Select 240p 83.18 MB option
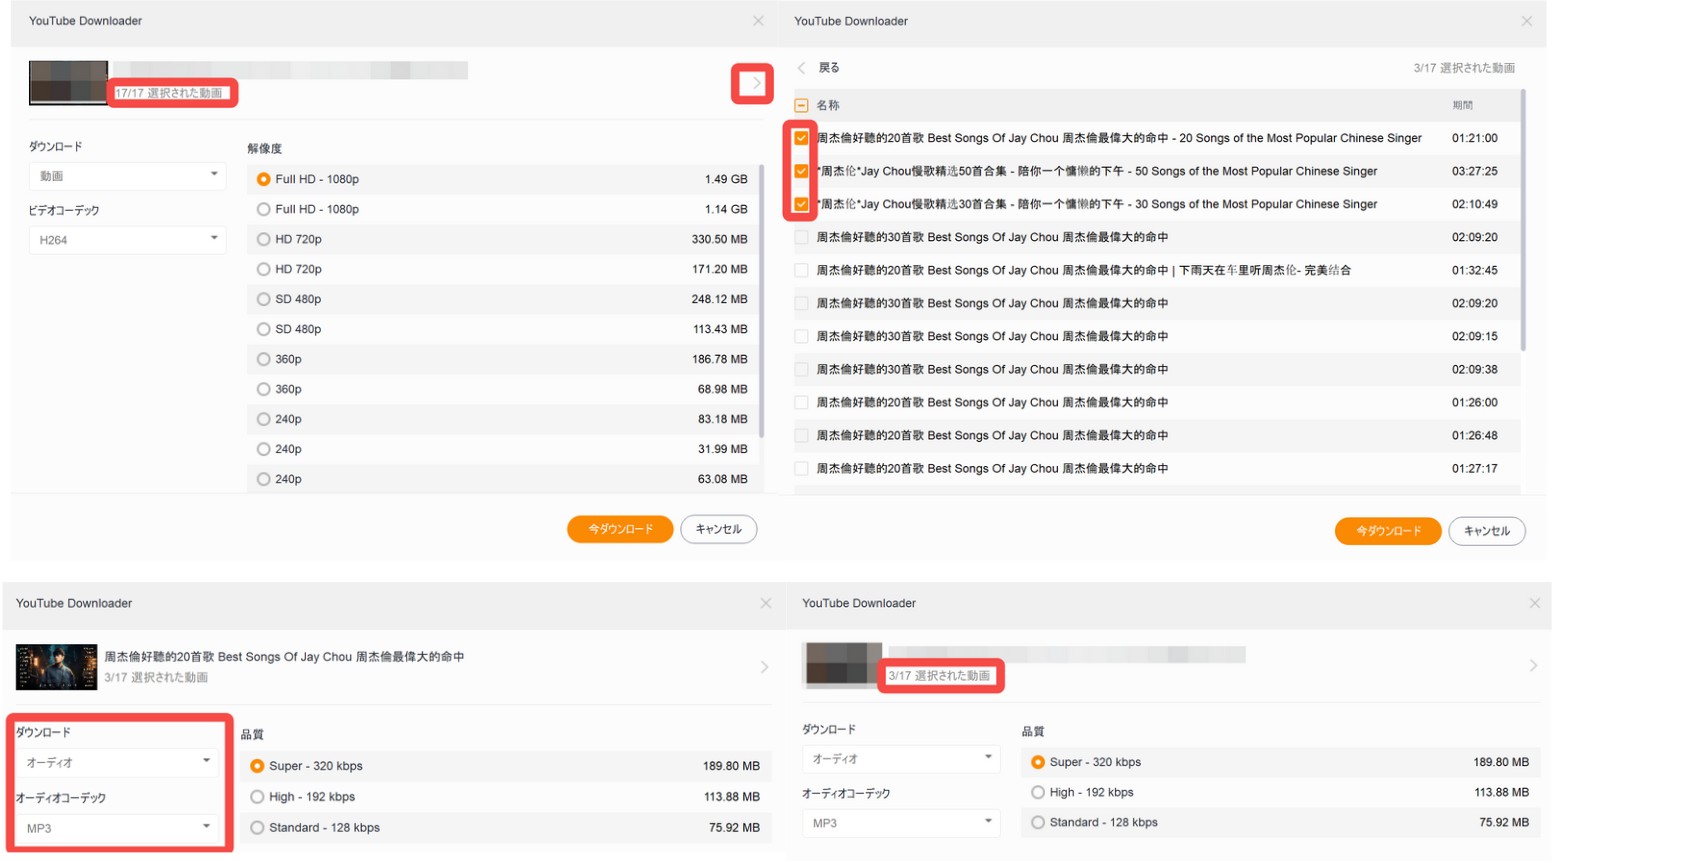This screenshot has height=861, width=1708. (x=263, y=419)
